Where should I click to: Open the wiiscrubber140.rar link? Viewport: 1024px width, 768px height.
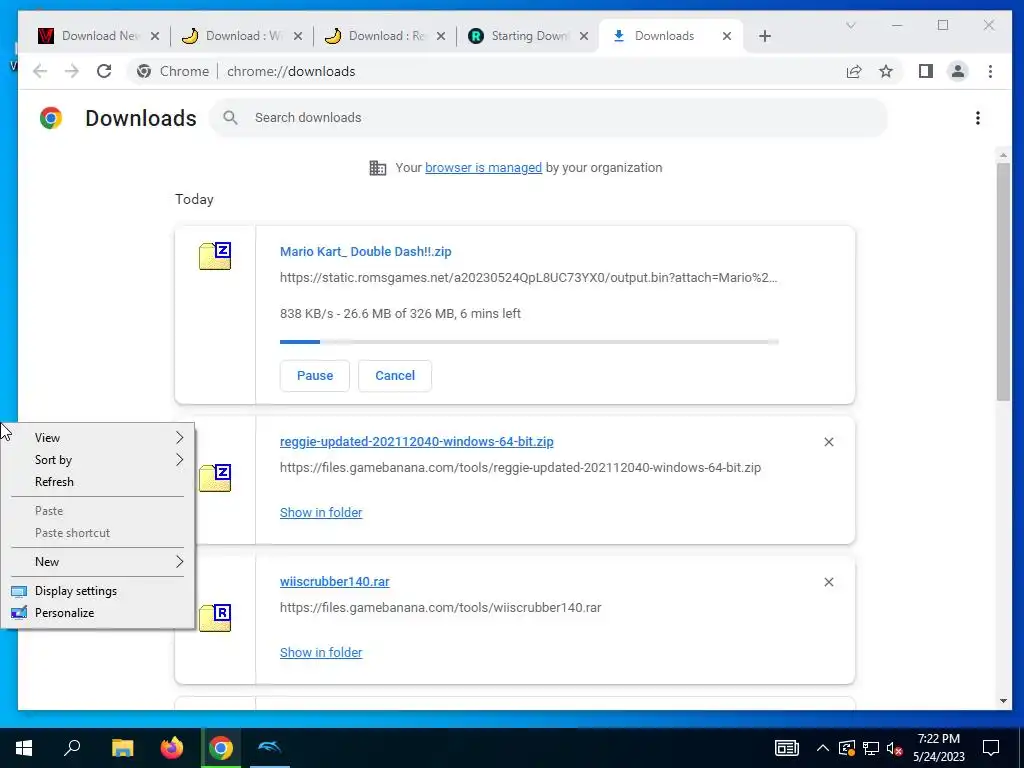pos(334,582)
